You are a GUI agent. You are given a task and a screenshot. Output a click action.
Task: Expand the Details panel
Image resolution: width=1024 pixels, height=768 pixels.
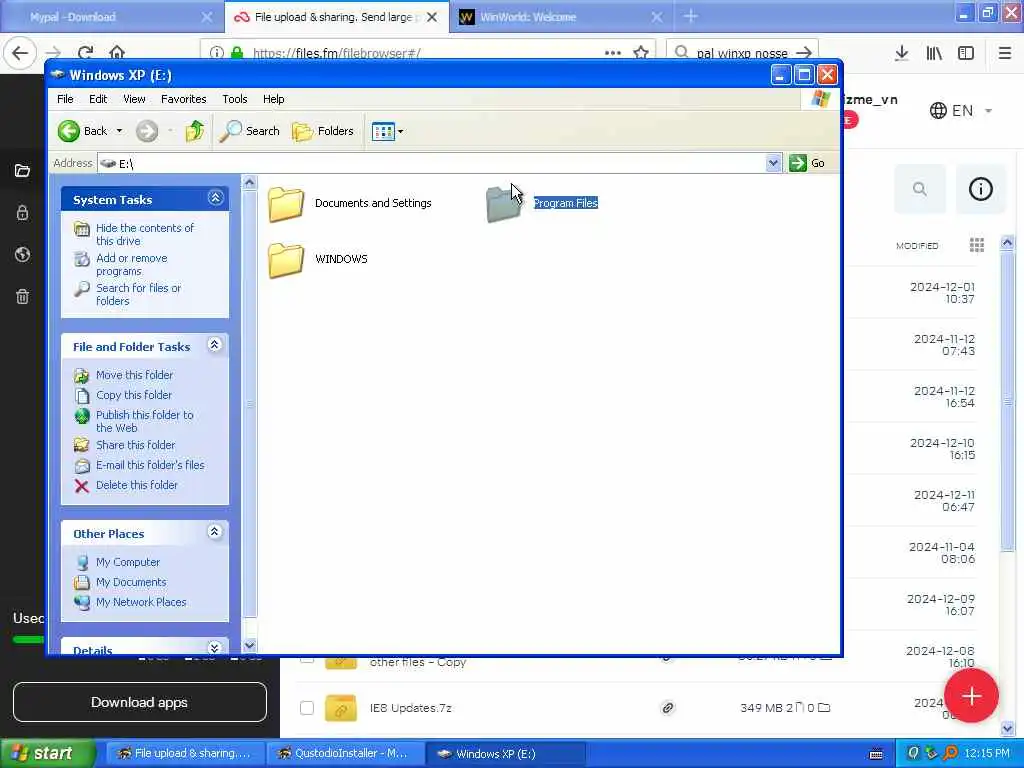[215, 647]
